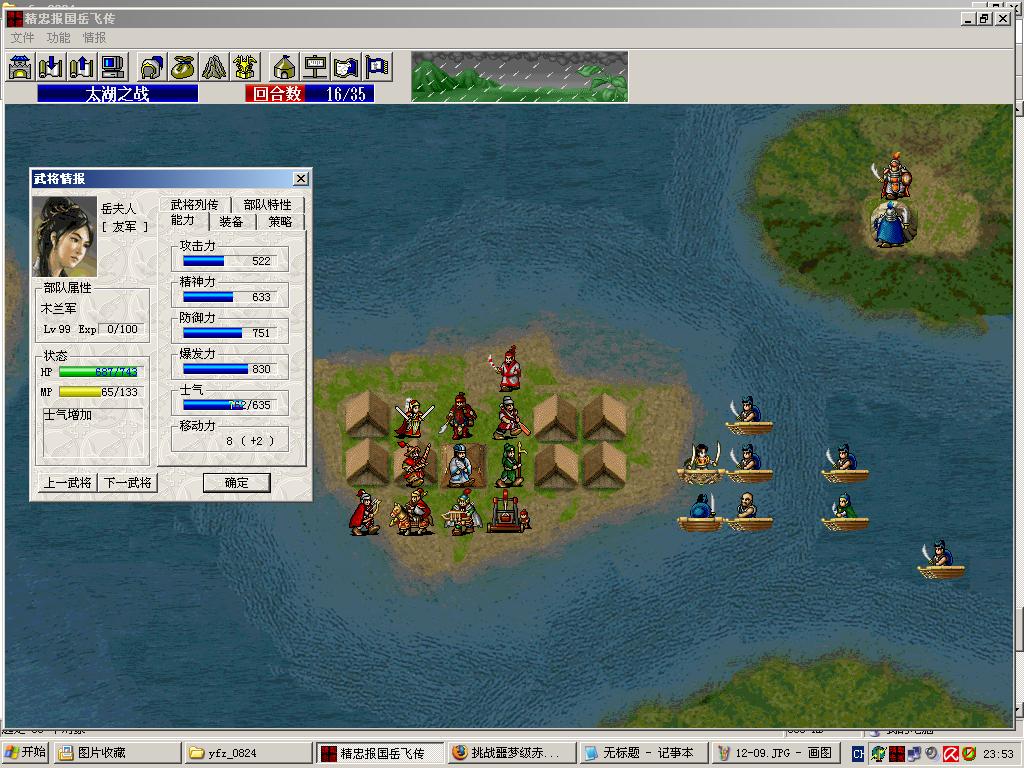Click the CH language indicator in the tray

[858, 754]
